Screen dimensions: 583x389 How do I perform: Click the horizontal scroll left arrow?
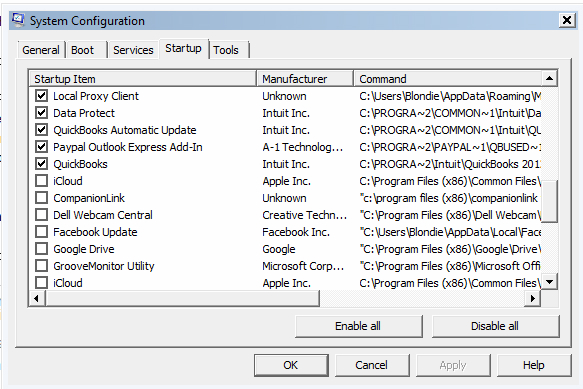click(x=36, y=298)
